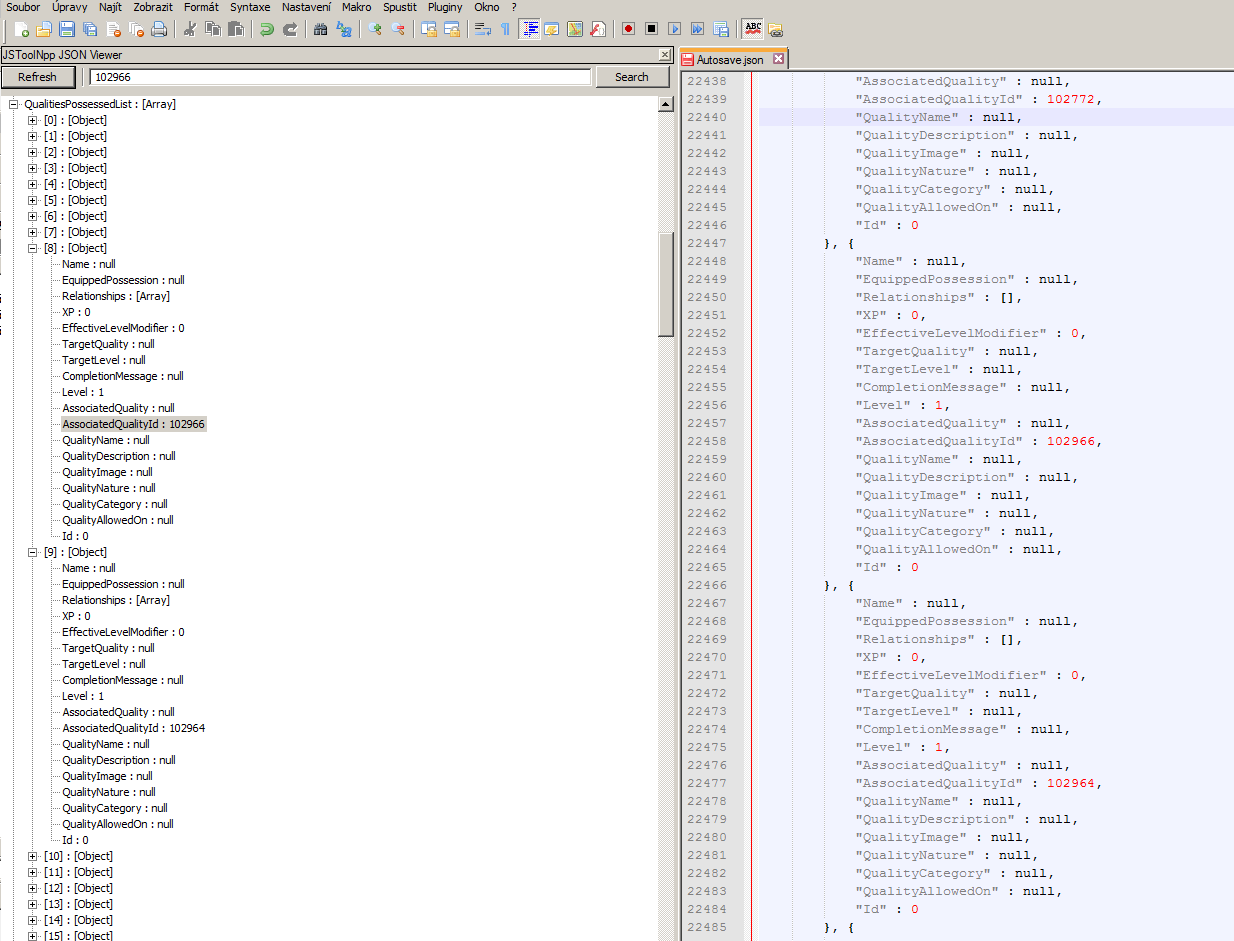The image size is (1234, 941).
Task: Click the Close All documents toolbar icon
Action: [x=137, y=29]
